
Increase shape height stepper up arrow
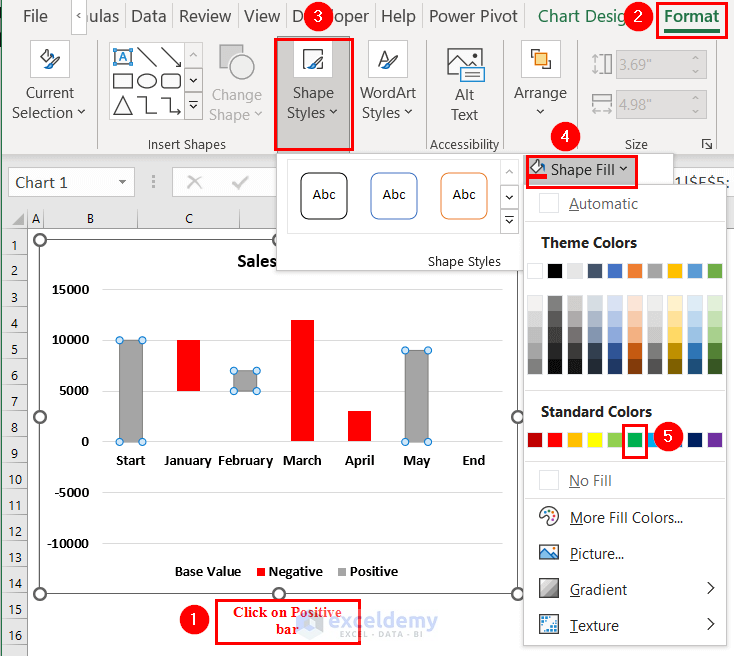[x=696, y=58]
